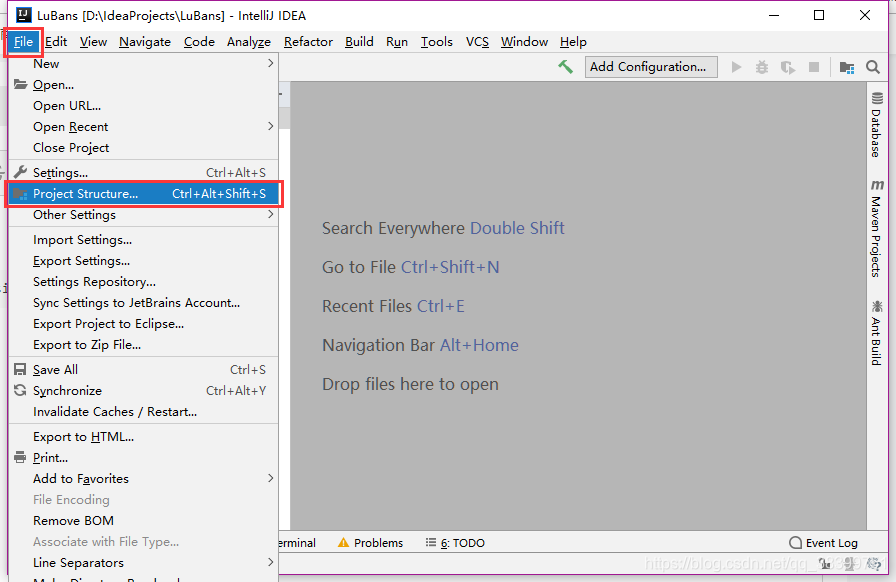Image resolution: width=896 pixels, height=582 pixels.
Task: Click the Alt+Home shortcut text
Action: tap(479, 345)
